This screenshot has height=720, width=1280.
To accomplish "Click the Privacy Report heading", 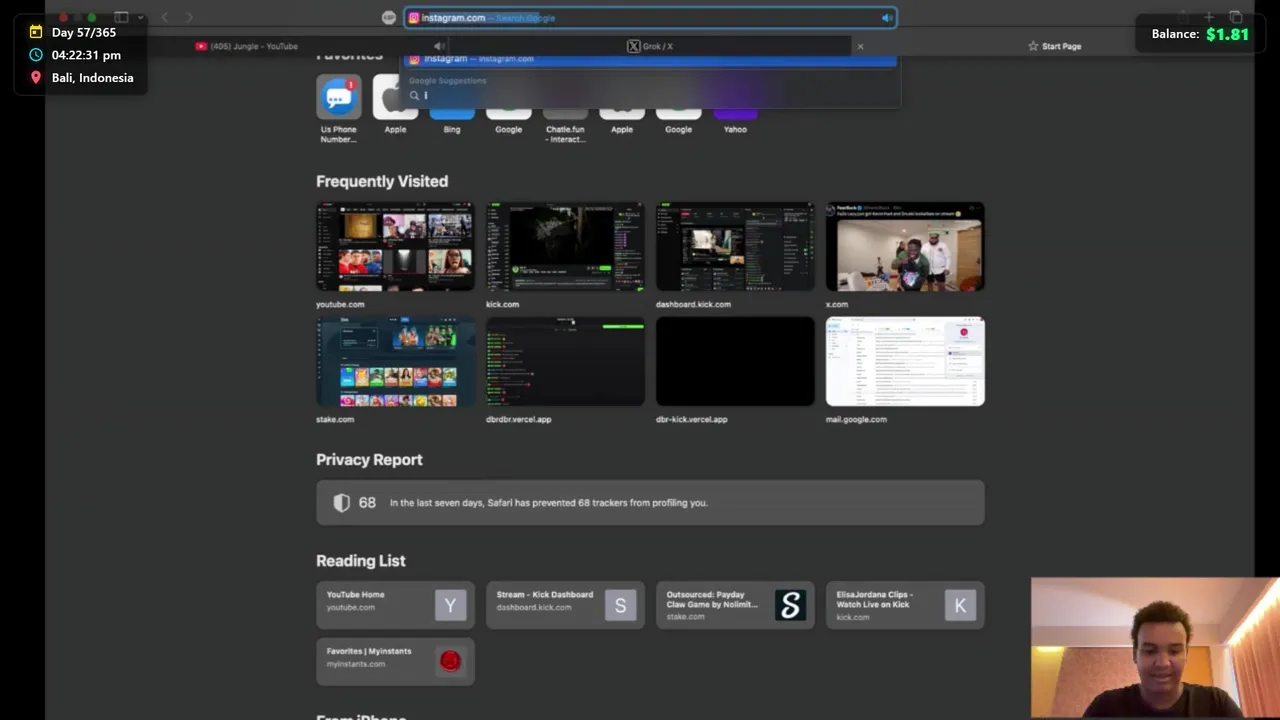I will [369, 460].
